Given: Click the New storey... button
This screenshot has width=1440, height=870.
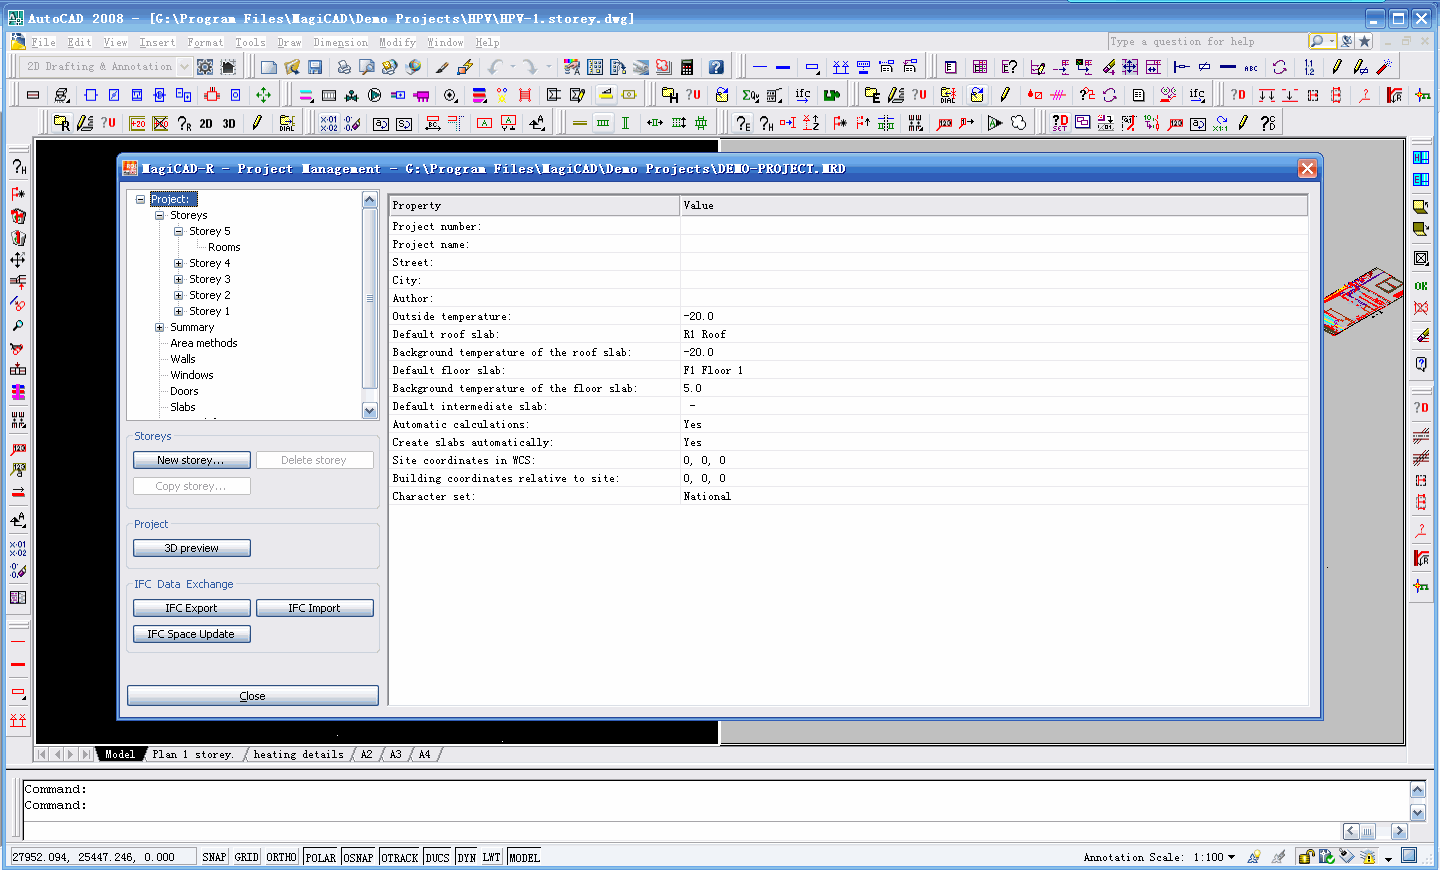Looking at the screenshot, I should click(191, 460).
